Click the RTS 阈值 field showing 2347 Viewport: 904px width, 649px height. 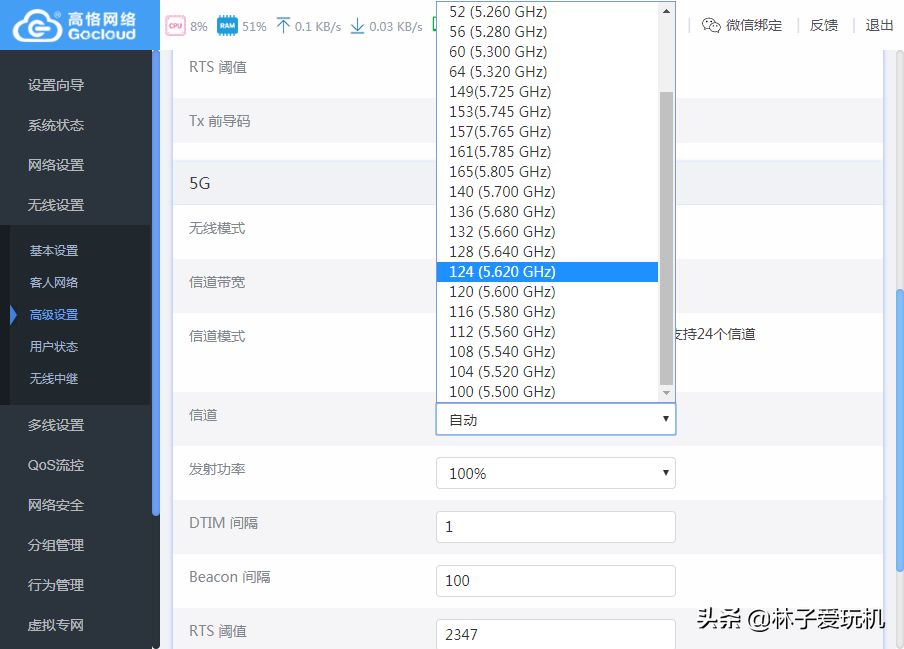coord(556,633)
